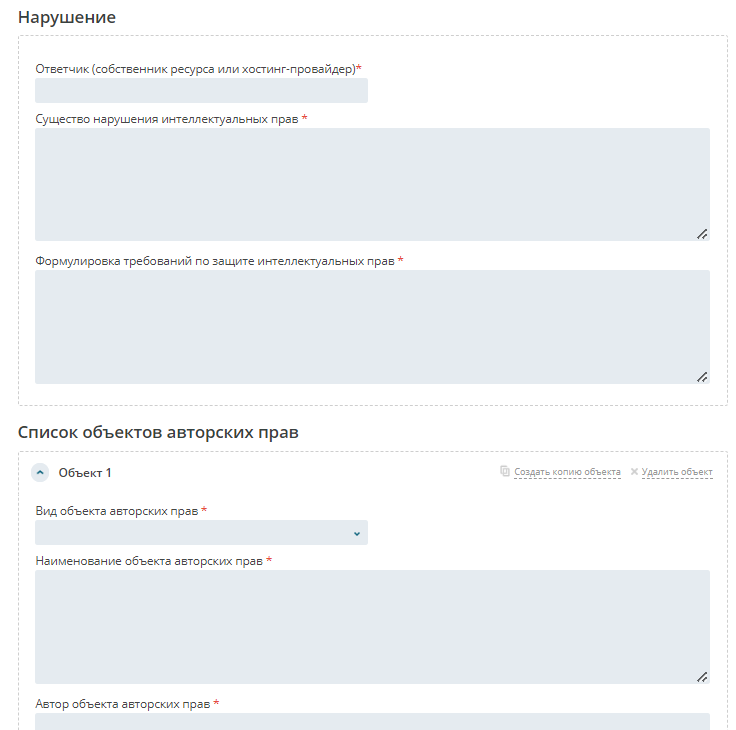This screenshot has height=730, width=736.
Task: Grab resize handle of Существо нарушения textarea
Action: tap(702, 234)
